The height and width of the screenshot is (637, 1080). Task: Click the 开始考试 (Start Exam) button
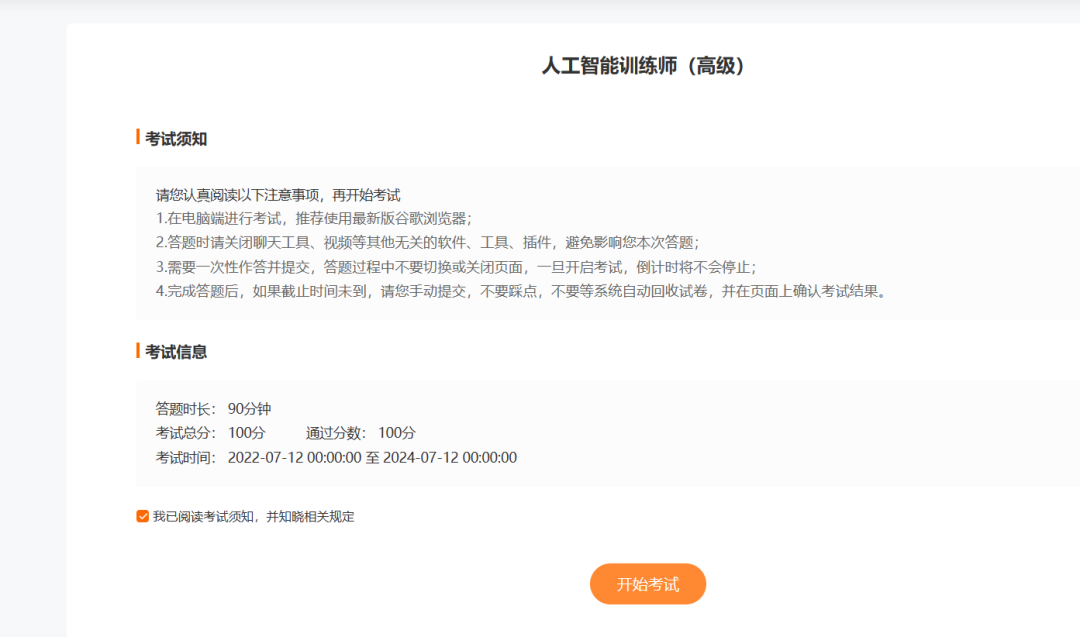[648, 584]
